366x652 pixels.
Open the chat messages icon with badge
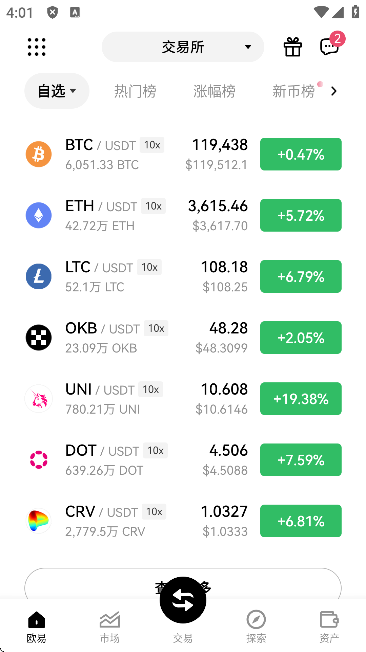[330, 46]
